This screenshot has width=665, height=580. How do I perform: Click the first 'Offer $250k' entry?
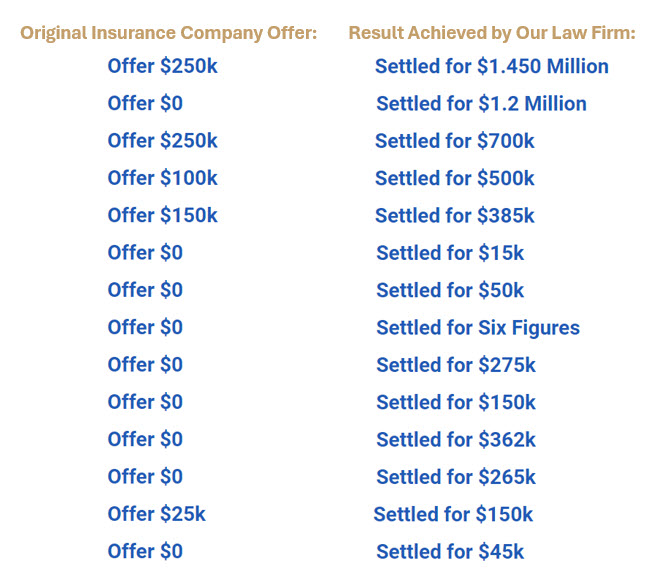[162, 66]
